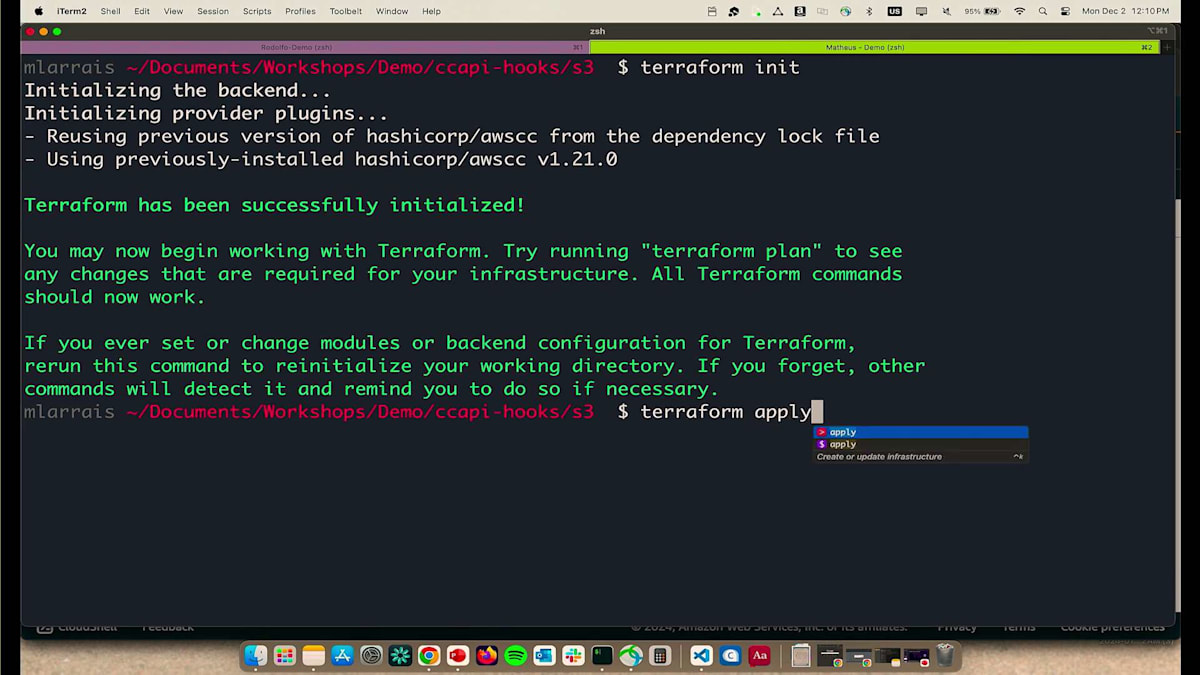1200x675 pixels.
Task: Open the red PowerPoint-style dock app
Action: coord(458,656)
